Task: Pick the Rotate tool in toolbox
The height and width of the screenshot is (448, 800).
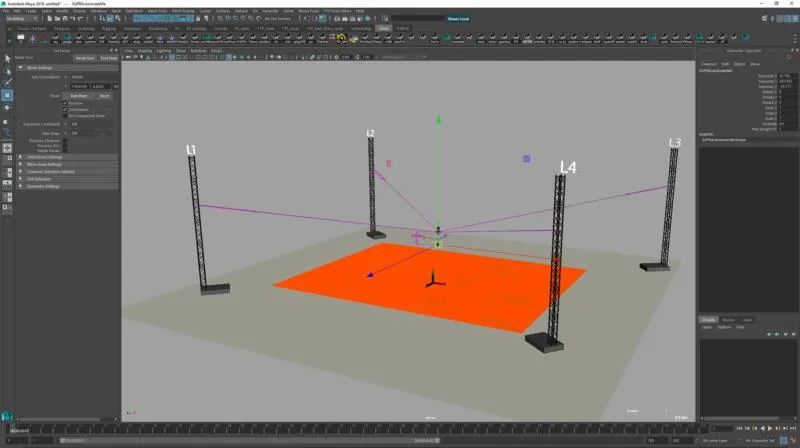Action: (7, 108)
